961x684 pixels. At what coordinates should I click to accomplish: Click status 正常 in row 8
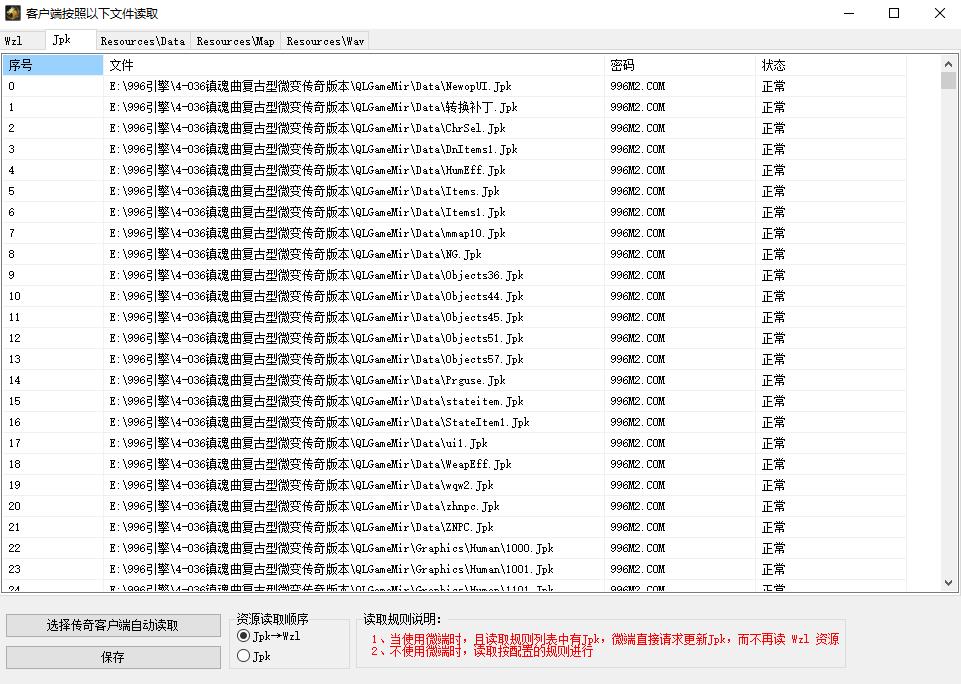773,254
